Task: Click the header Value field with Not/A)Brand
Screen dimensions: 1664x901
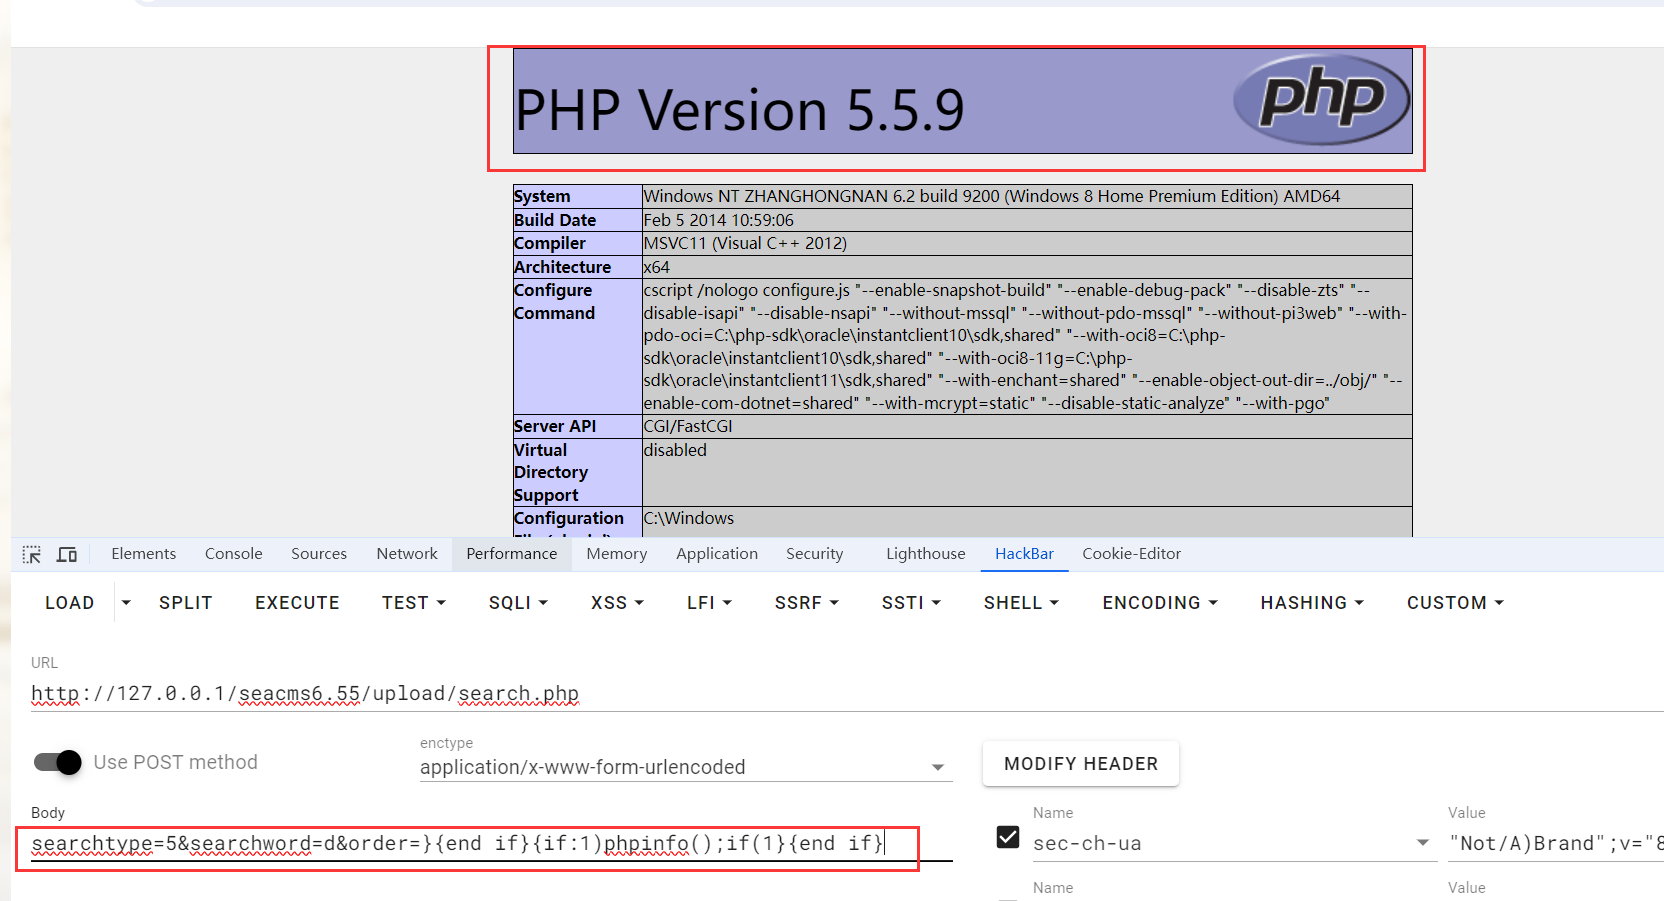Action: coord(1556,843)
